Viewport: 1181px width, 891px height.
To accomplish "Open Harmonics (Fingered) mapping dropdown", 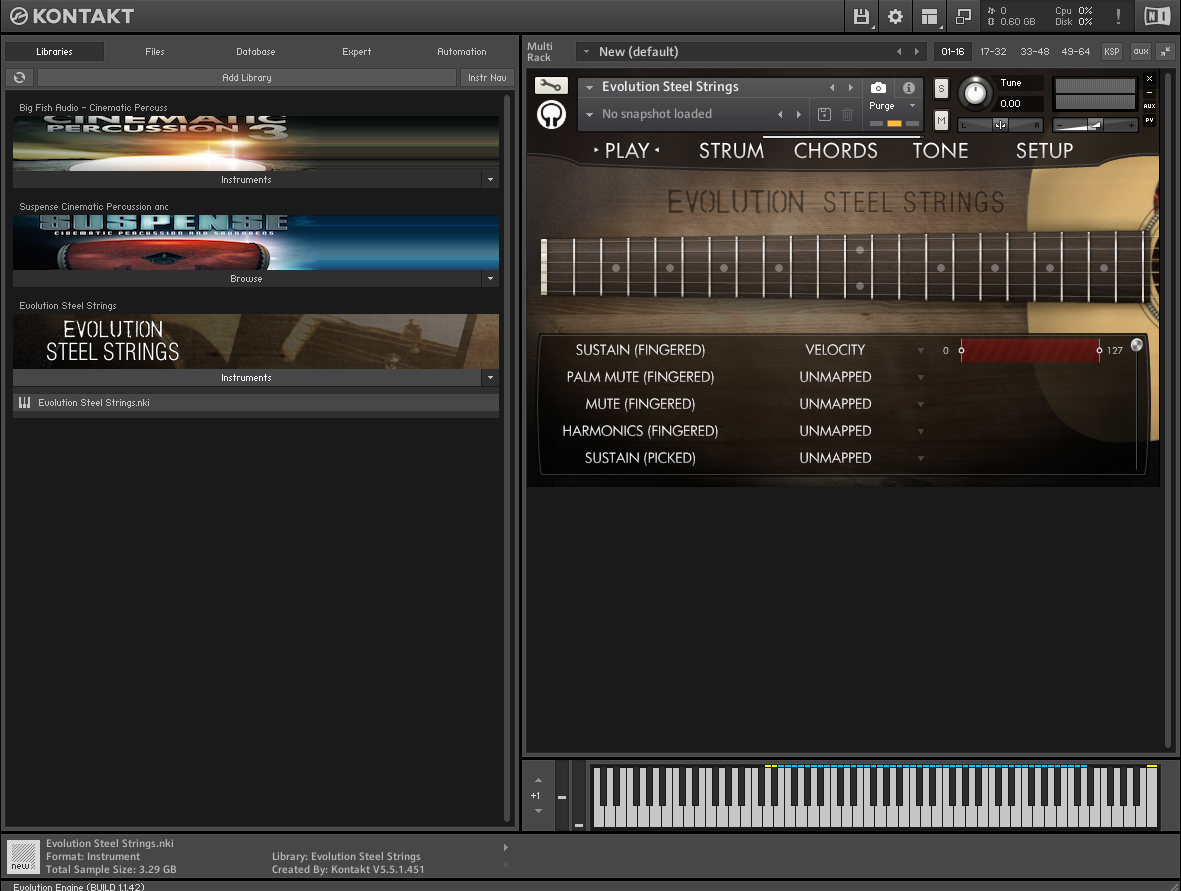I will pos(920,432).
